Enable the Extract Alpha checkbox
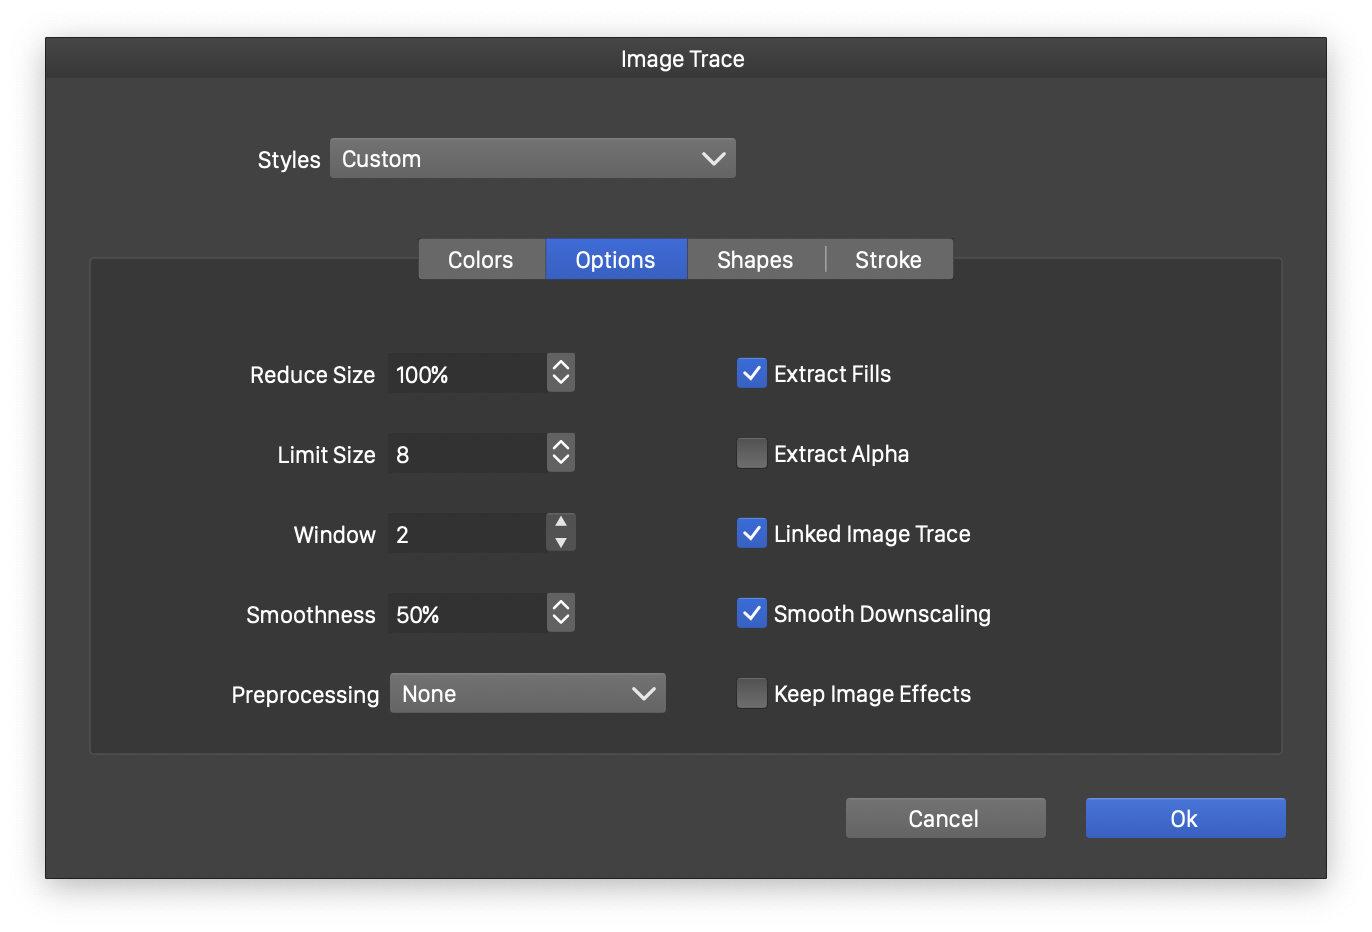The image size is (1372, 932). pyautogui.click(x=752, y=453)
